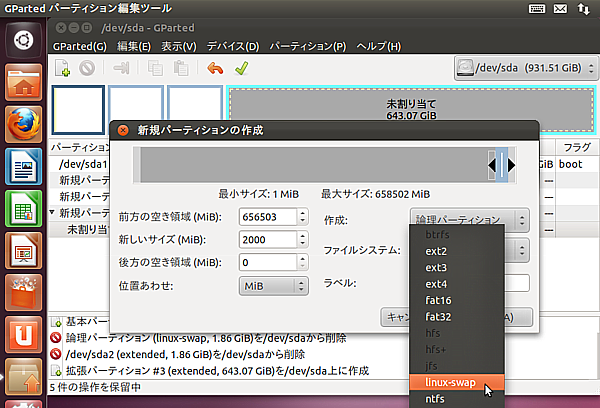
Task: Open LibreOffice Calc from launcher
Action: pos(24,209)
